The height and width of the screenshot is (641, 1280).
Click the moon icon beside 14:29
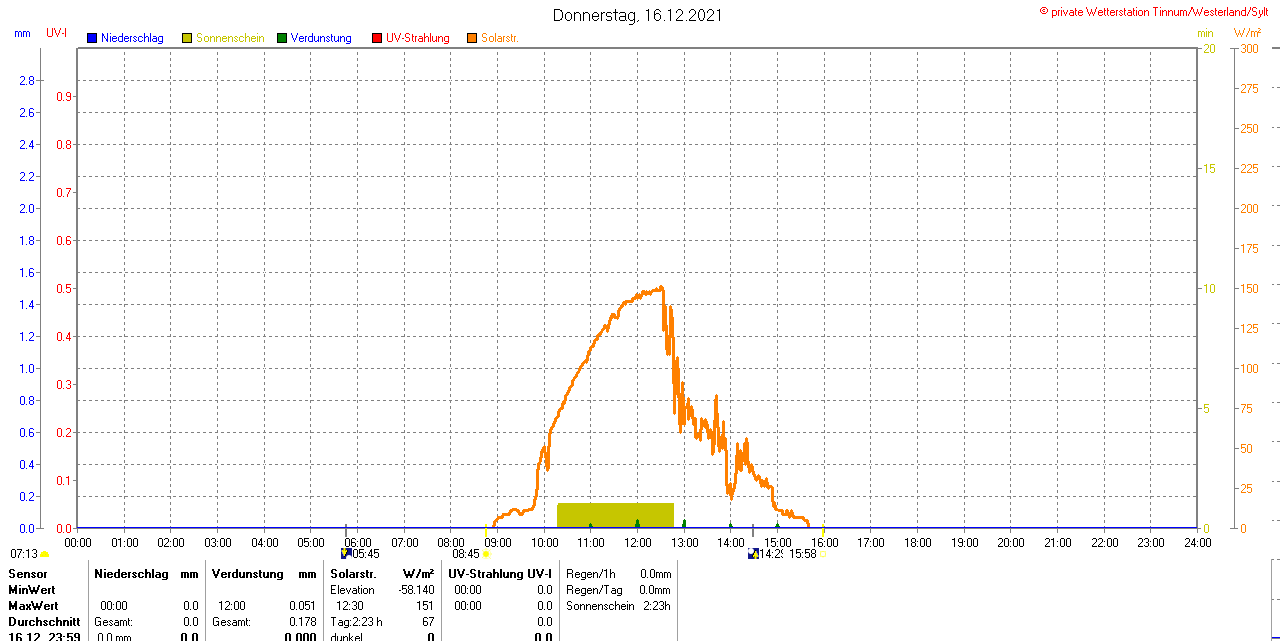coord(753,554)
